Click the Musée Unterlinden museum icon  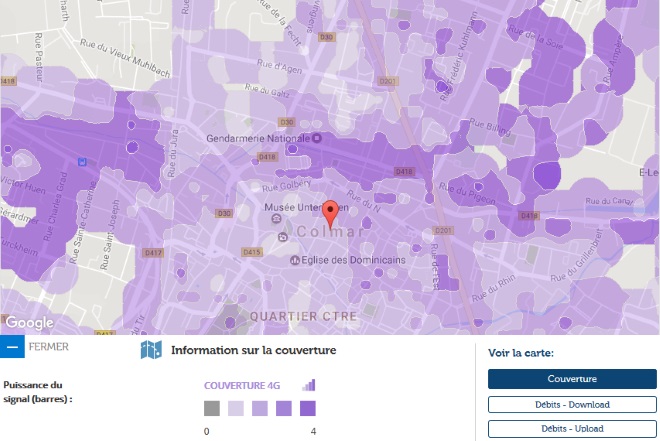277,217
